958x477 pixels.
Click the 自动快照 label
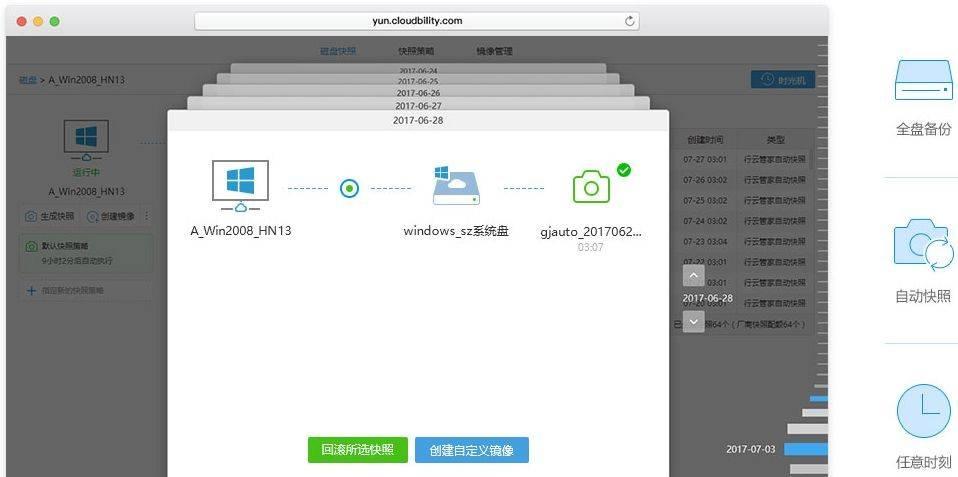tap(923, 297)
